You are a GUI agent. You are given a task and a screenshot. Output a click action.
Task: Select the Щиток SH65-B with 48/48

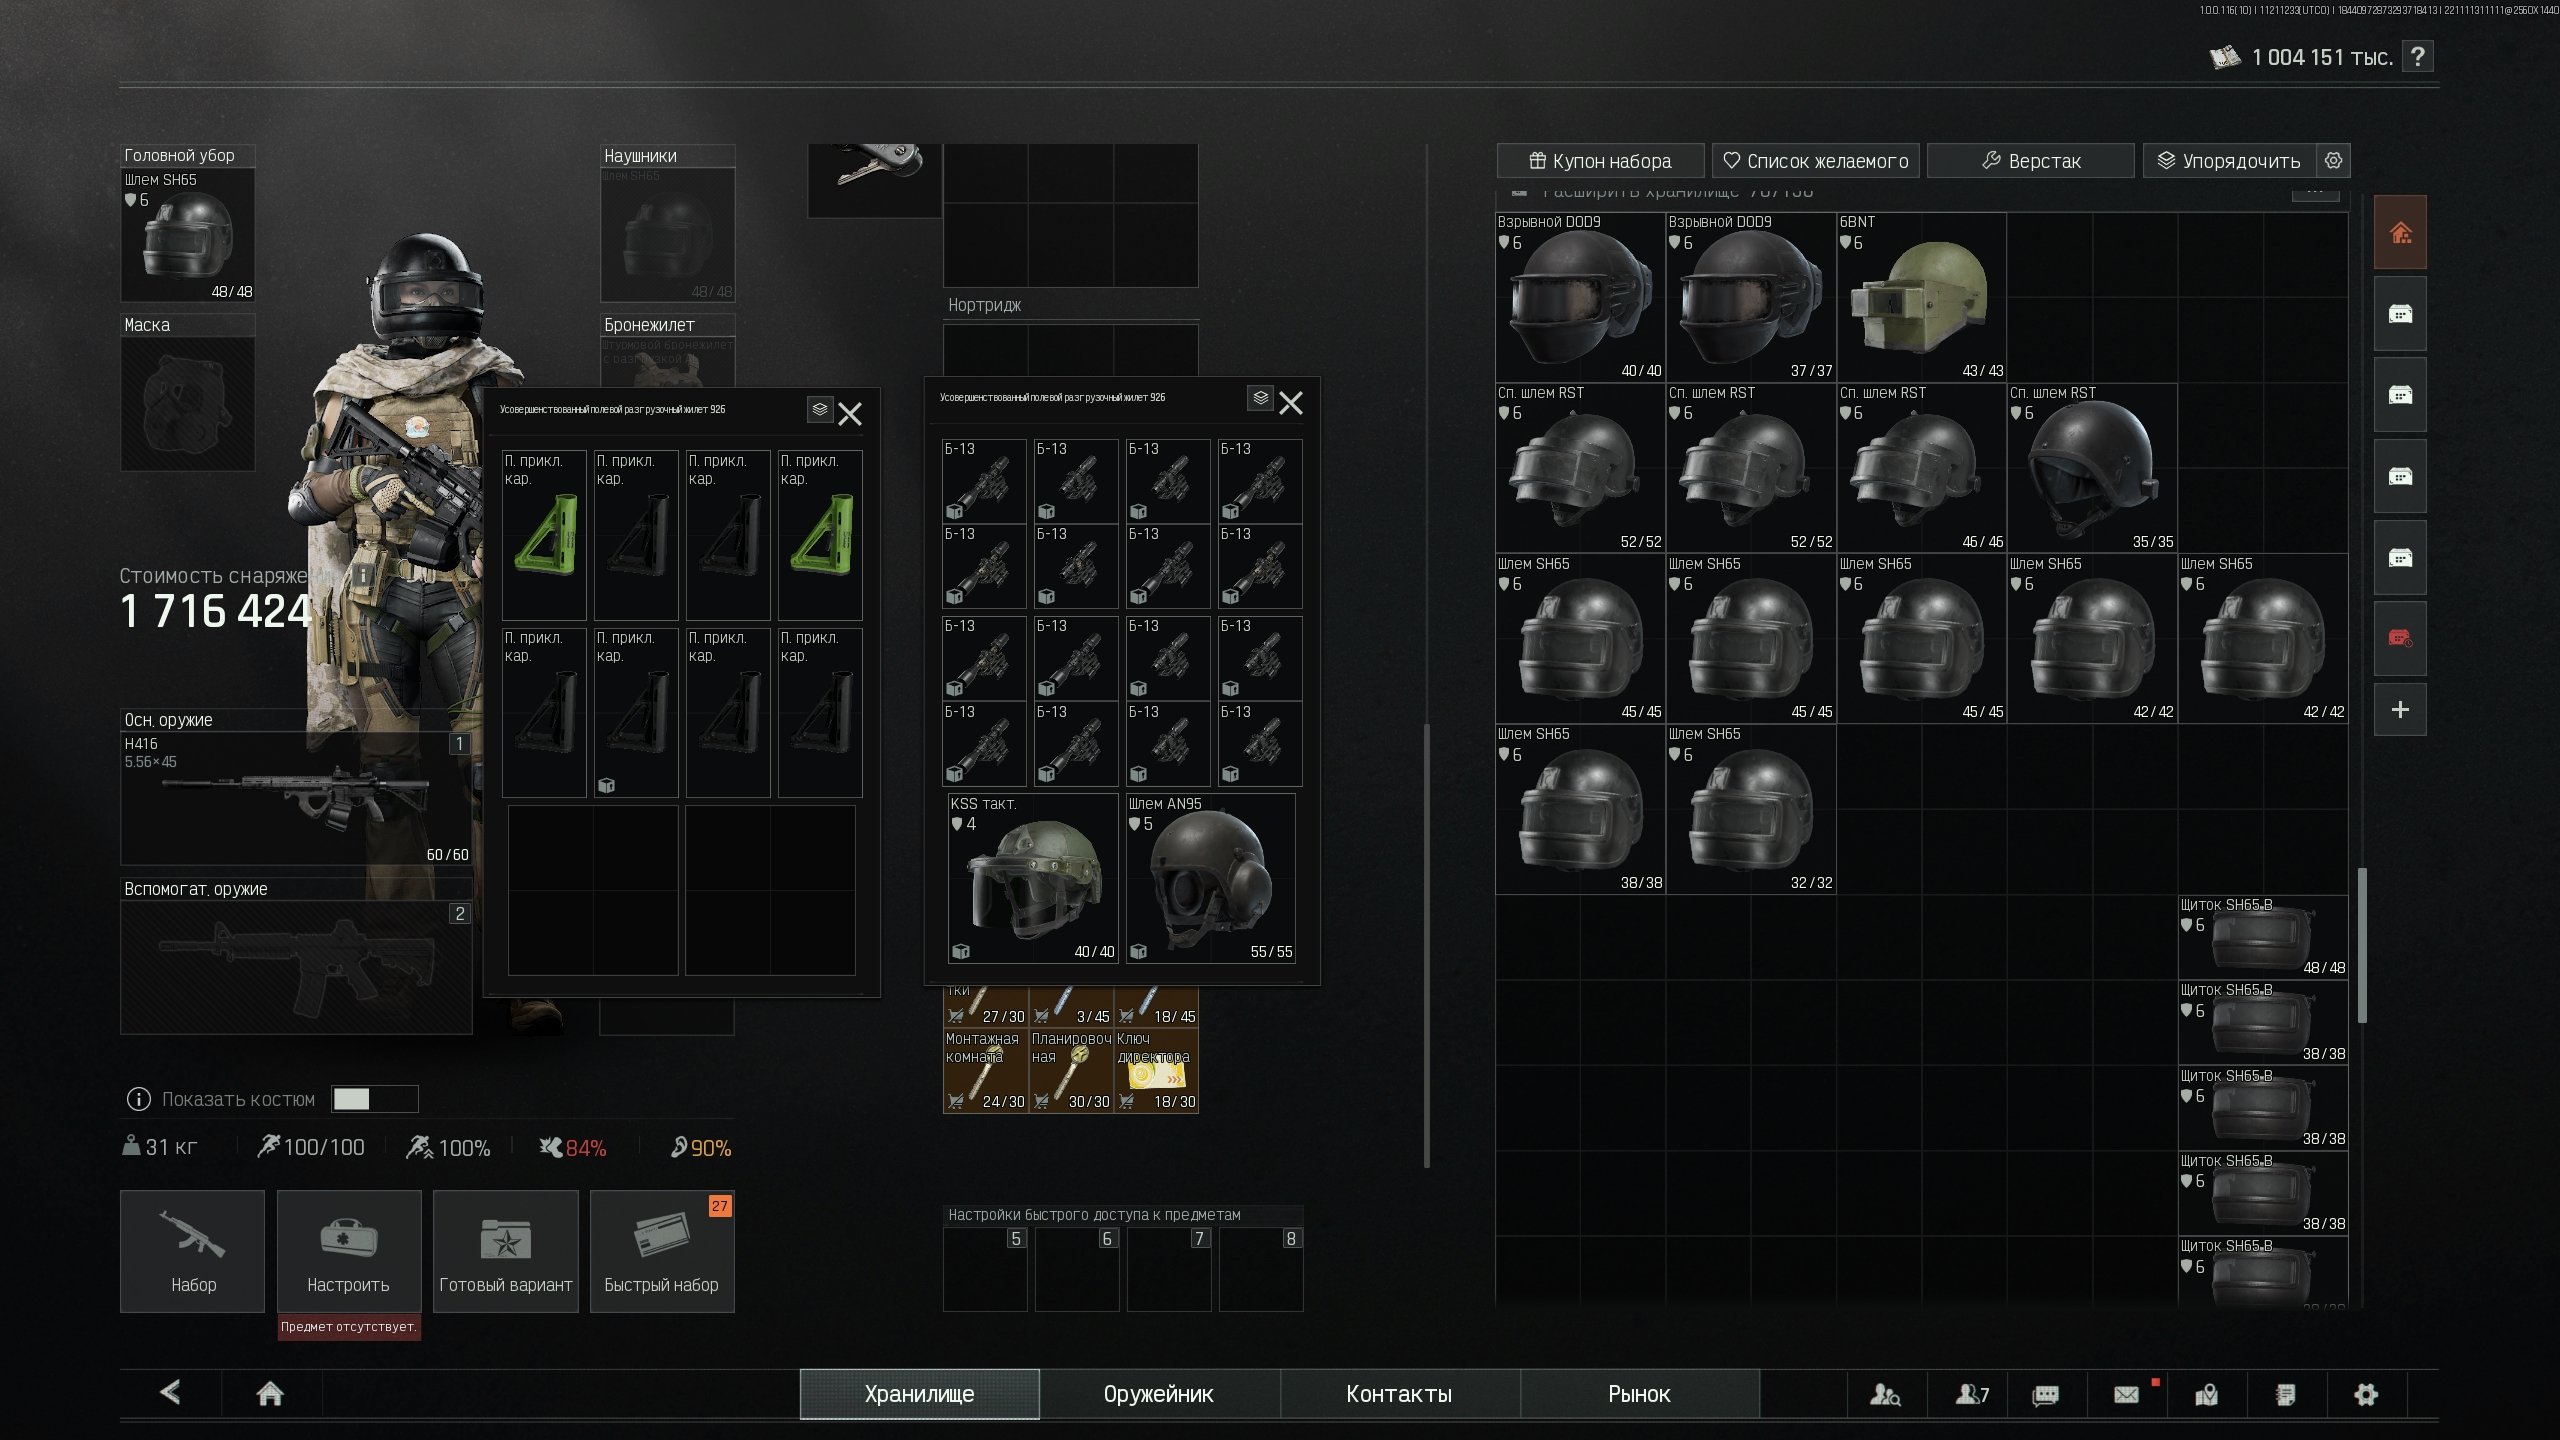[2263, 937]
